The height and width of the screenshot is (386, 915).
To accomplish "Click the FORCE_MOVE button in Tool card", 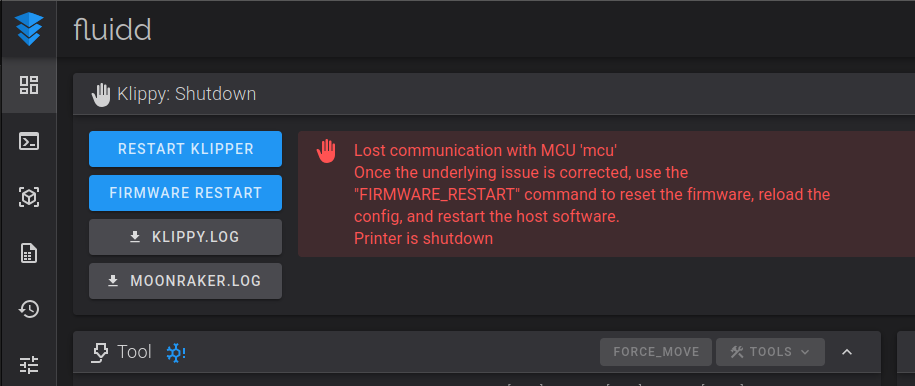I will tap(656, 352).
